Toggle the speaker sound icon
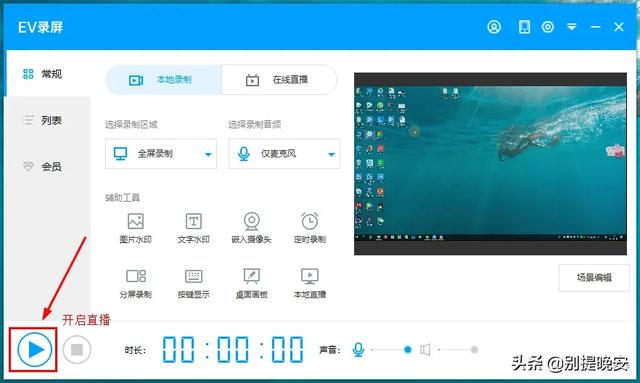This screenshot has width=640, height=383. coord(425,350)
